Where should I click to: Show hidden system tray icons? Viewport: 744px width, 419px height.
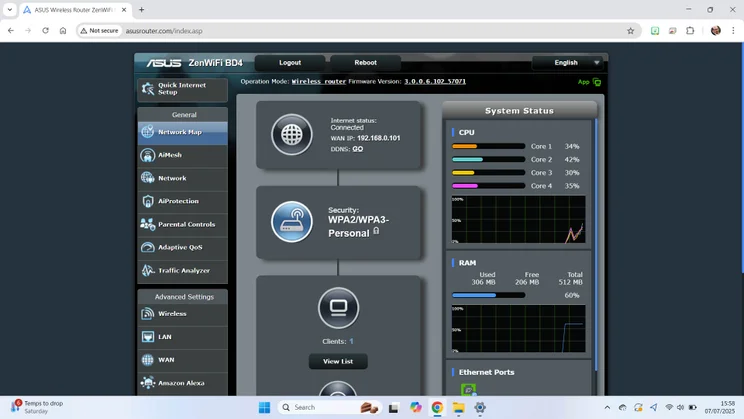pyautogui.click(x=607, y=408)
